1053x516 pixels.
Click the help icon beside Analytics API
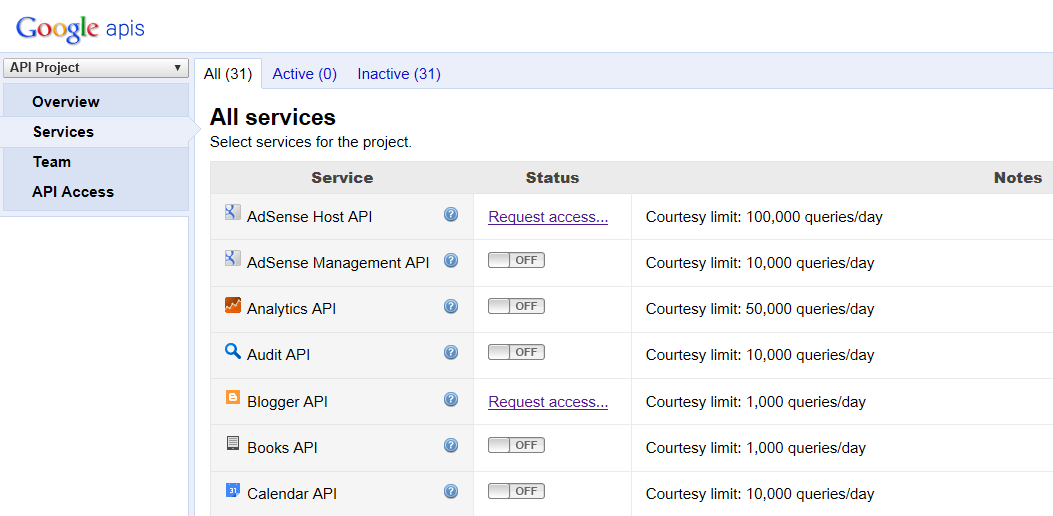[x=451, y=307]
